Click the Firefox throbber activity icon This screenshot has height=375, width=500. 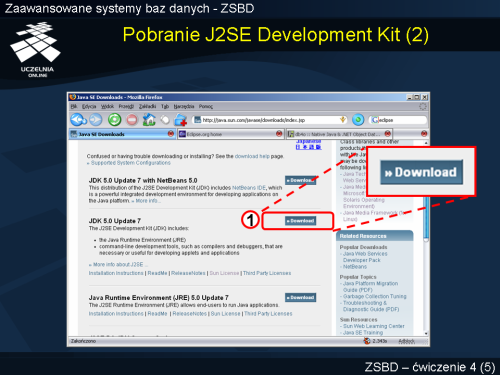pos(423,106)
